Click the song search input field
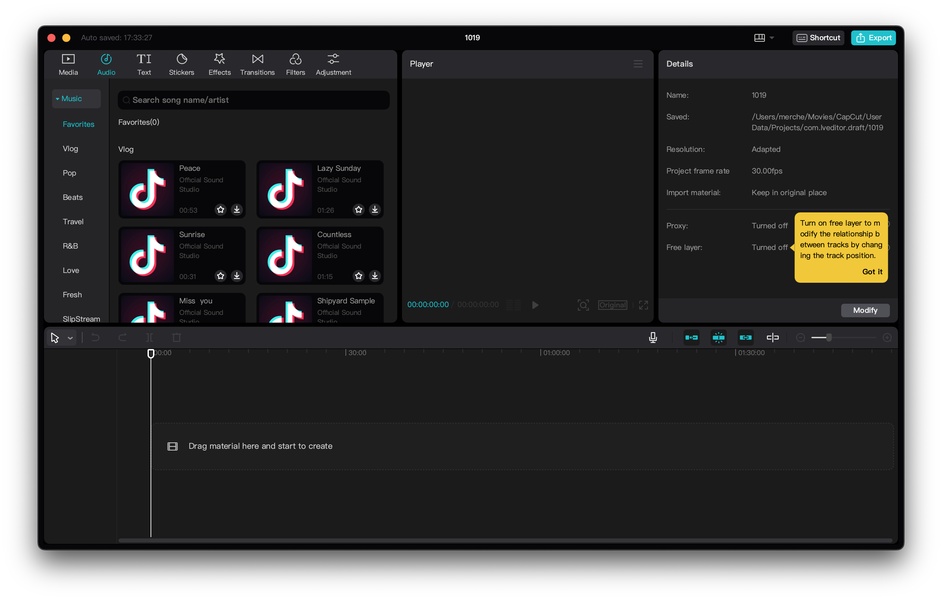This screenshot has width=942, height=600. tap(255, 100)
